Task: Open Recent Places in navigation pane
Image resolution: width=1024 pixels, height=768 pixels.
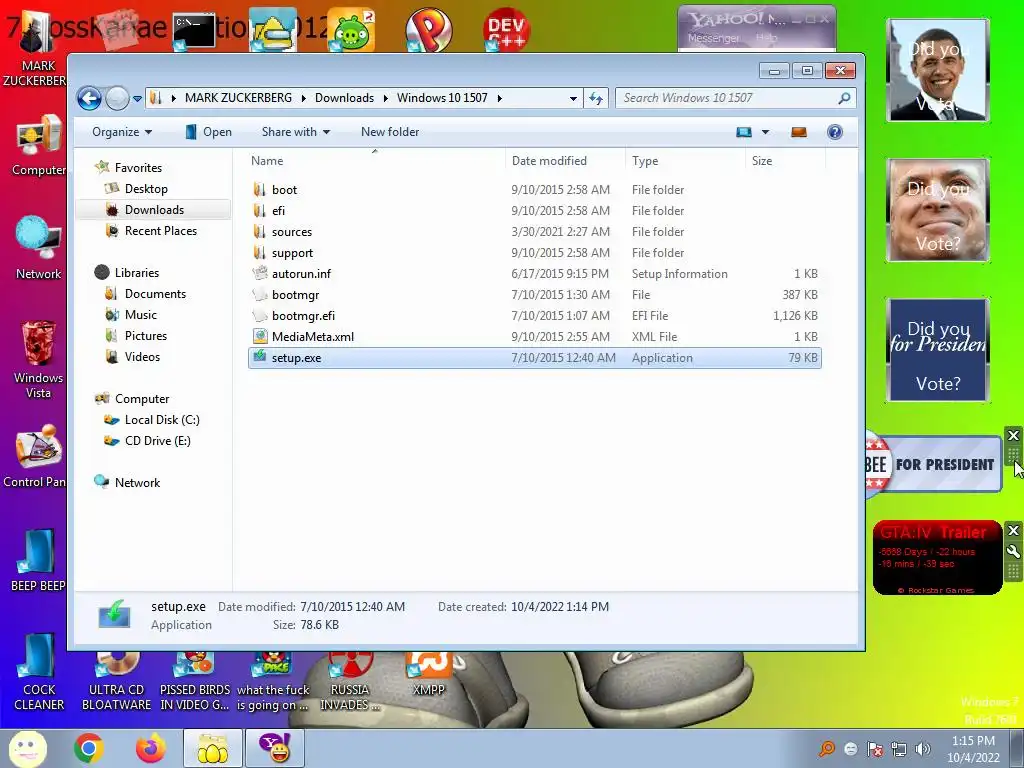Action: click(x=161, y=231)
